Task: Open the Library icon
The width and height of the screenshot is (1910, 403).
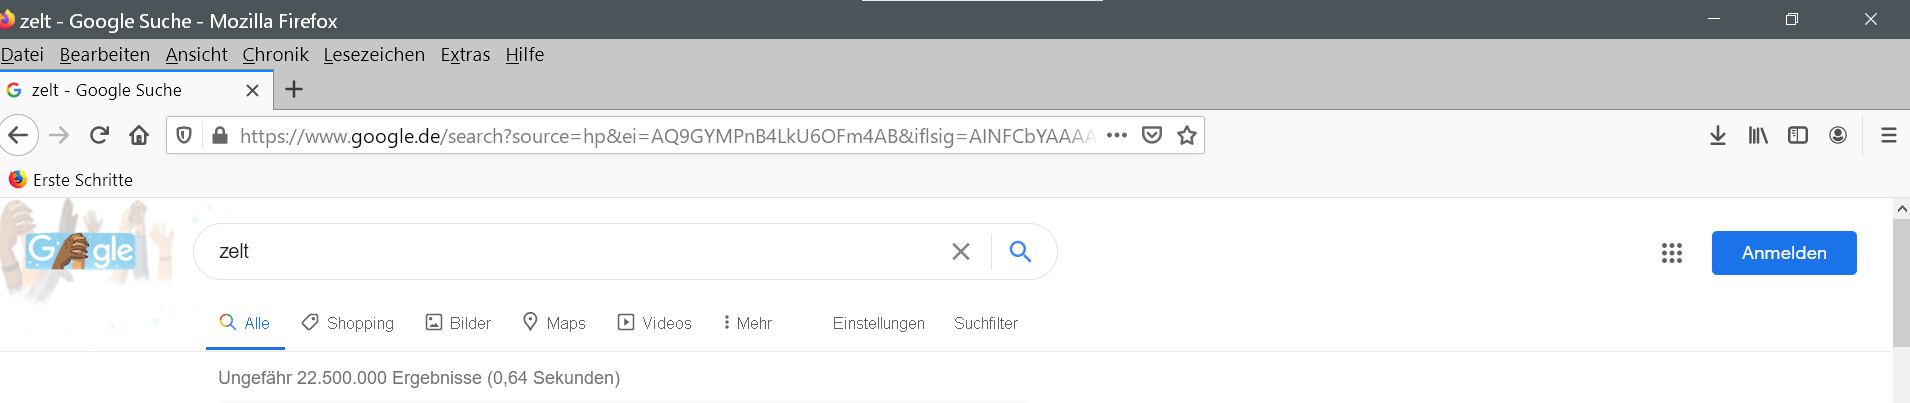Action: [x=1758, y=135]
